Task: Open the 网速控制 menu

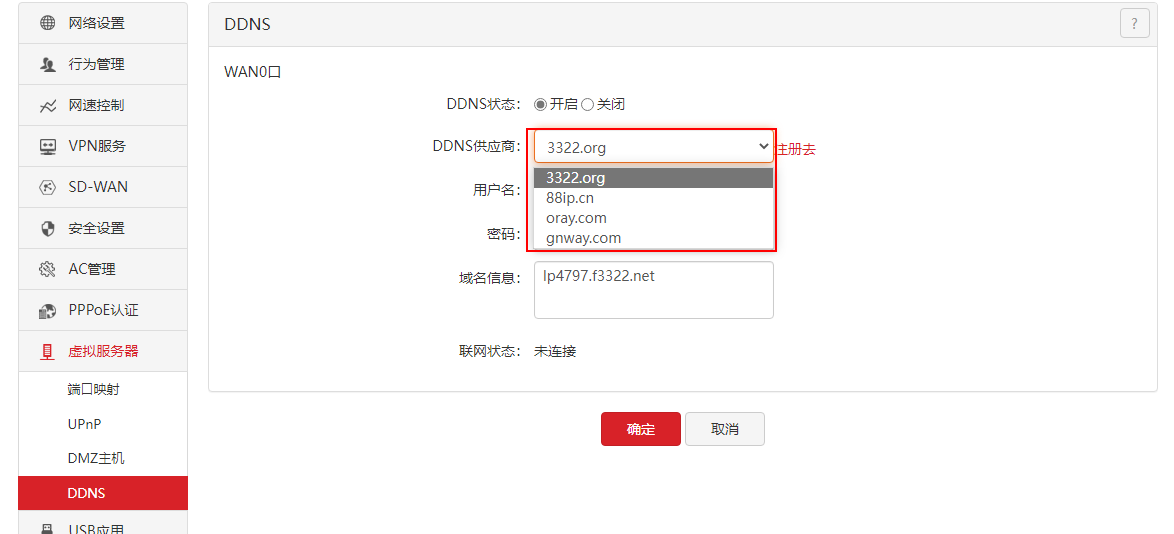Action: pos(103,106)
